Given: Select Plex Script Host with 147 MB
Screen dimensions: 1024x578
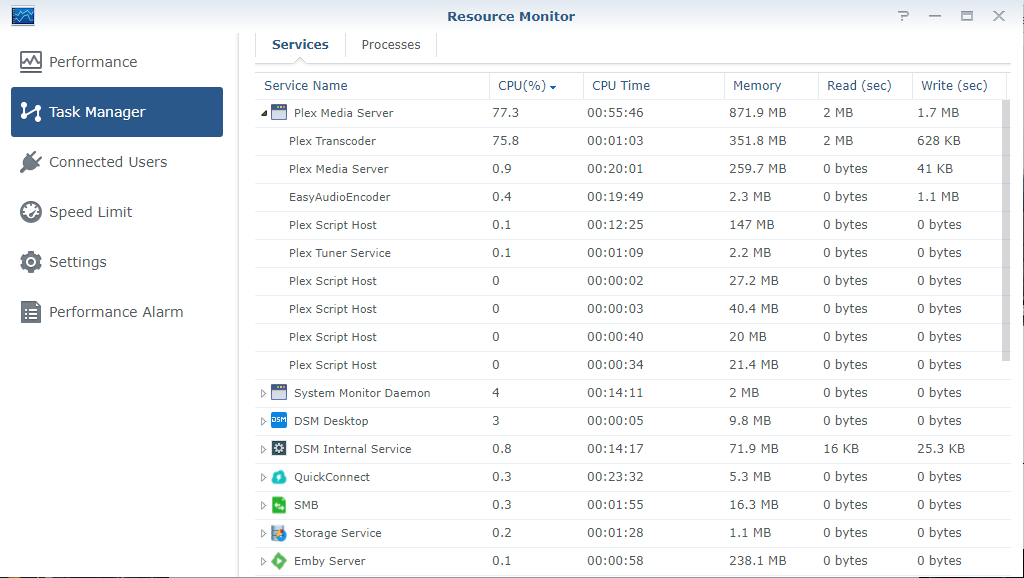Looking at the screenshot, I should tap(628, 225).
